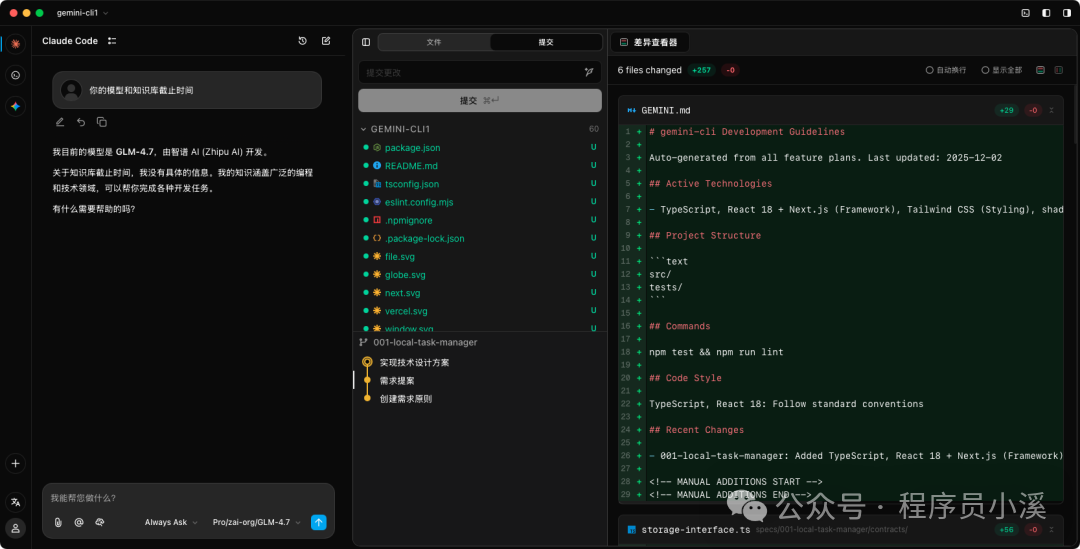Collapse the storage-interface.ts diff block

point(1051,530)
